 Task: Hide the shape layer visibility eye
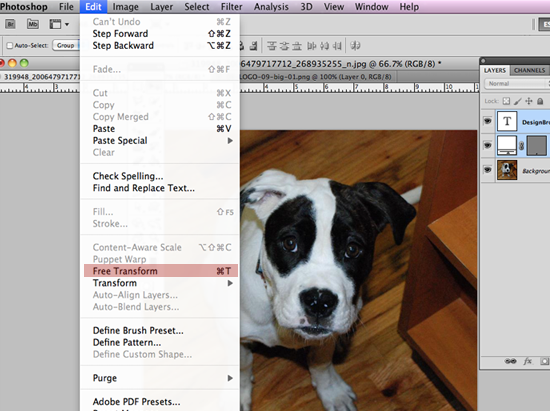click(488, 145)
